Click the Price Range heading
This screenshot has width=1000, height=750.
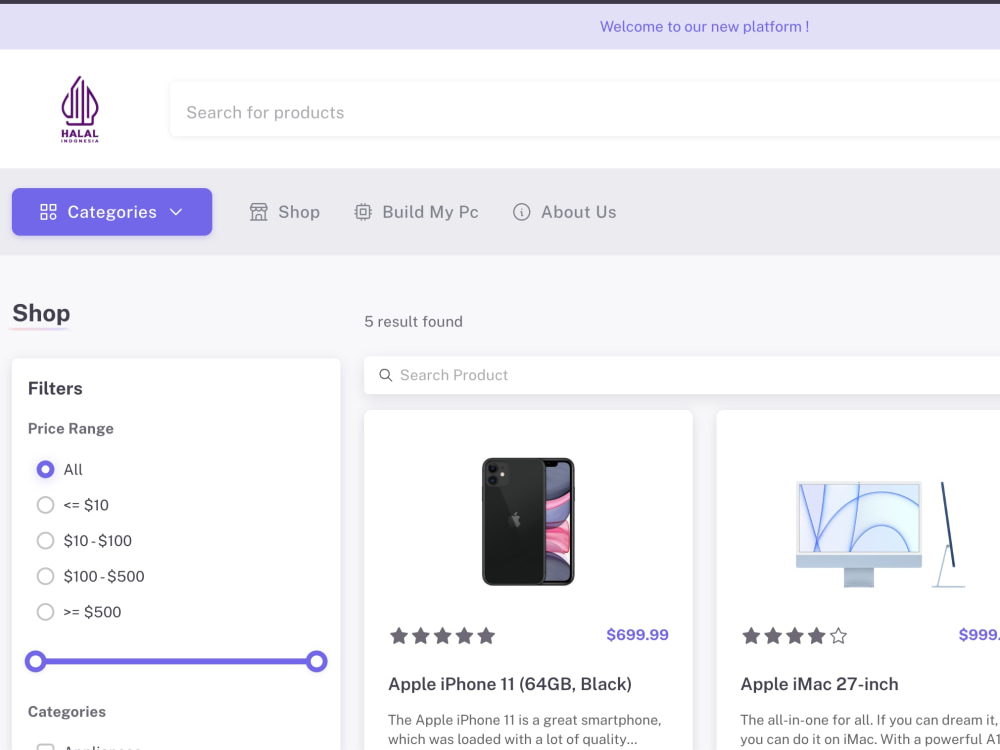(x=71, y=429)
